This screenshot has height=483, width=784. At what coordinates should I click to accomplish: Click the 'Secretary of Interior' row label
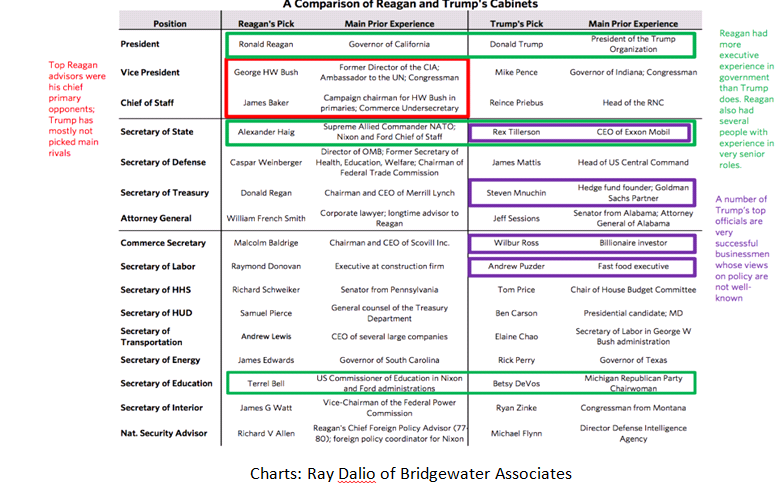pyautogui.click(x=162, y=408)
